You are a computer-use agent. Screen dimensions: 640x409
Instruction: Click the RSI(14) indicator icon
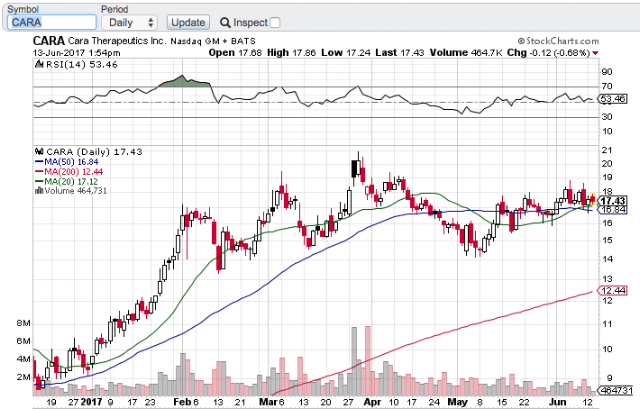click(x=39, y=64)
